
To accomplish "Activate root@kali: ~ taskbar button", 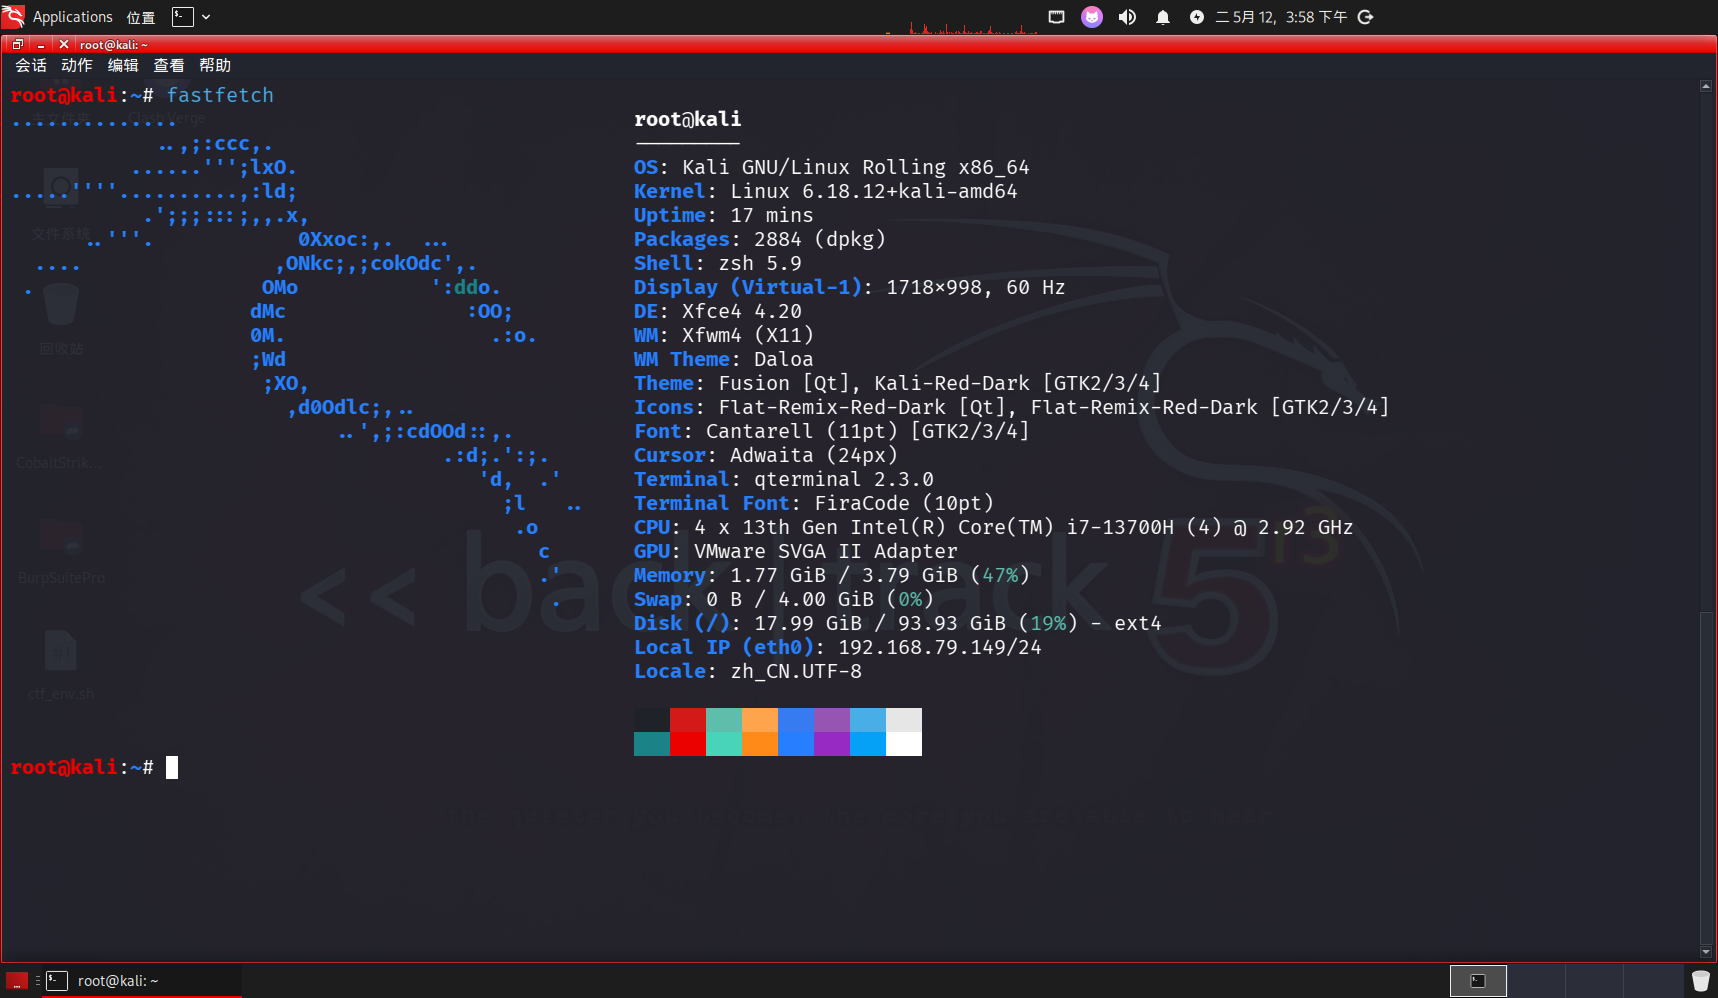I will tap(141, 981).
